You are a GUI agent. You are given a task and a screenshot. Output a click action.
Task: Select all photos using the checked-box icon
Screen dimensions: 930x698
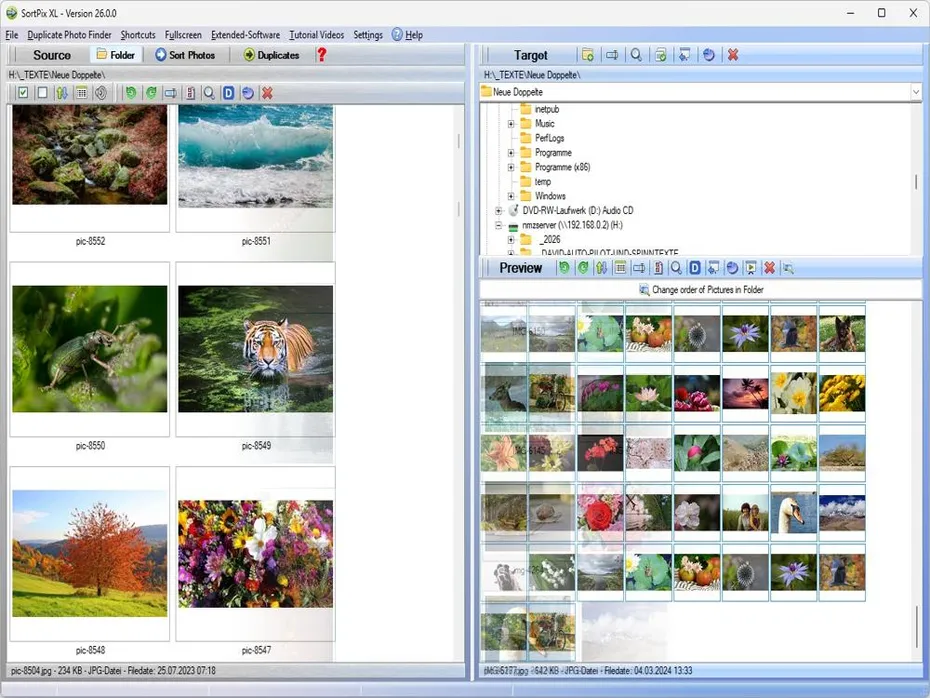22,92
